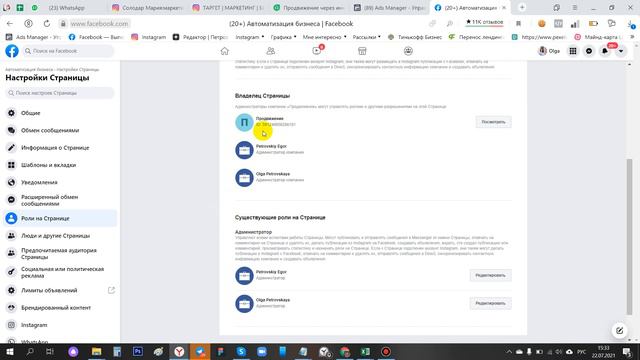Open Информация о Странице section

[x=60, y=148]
